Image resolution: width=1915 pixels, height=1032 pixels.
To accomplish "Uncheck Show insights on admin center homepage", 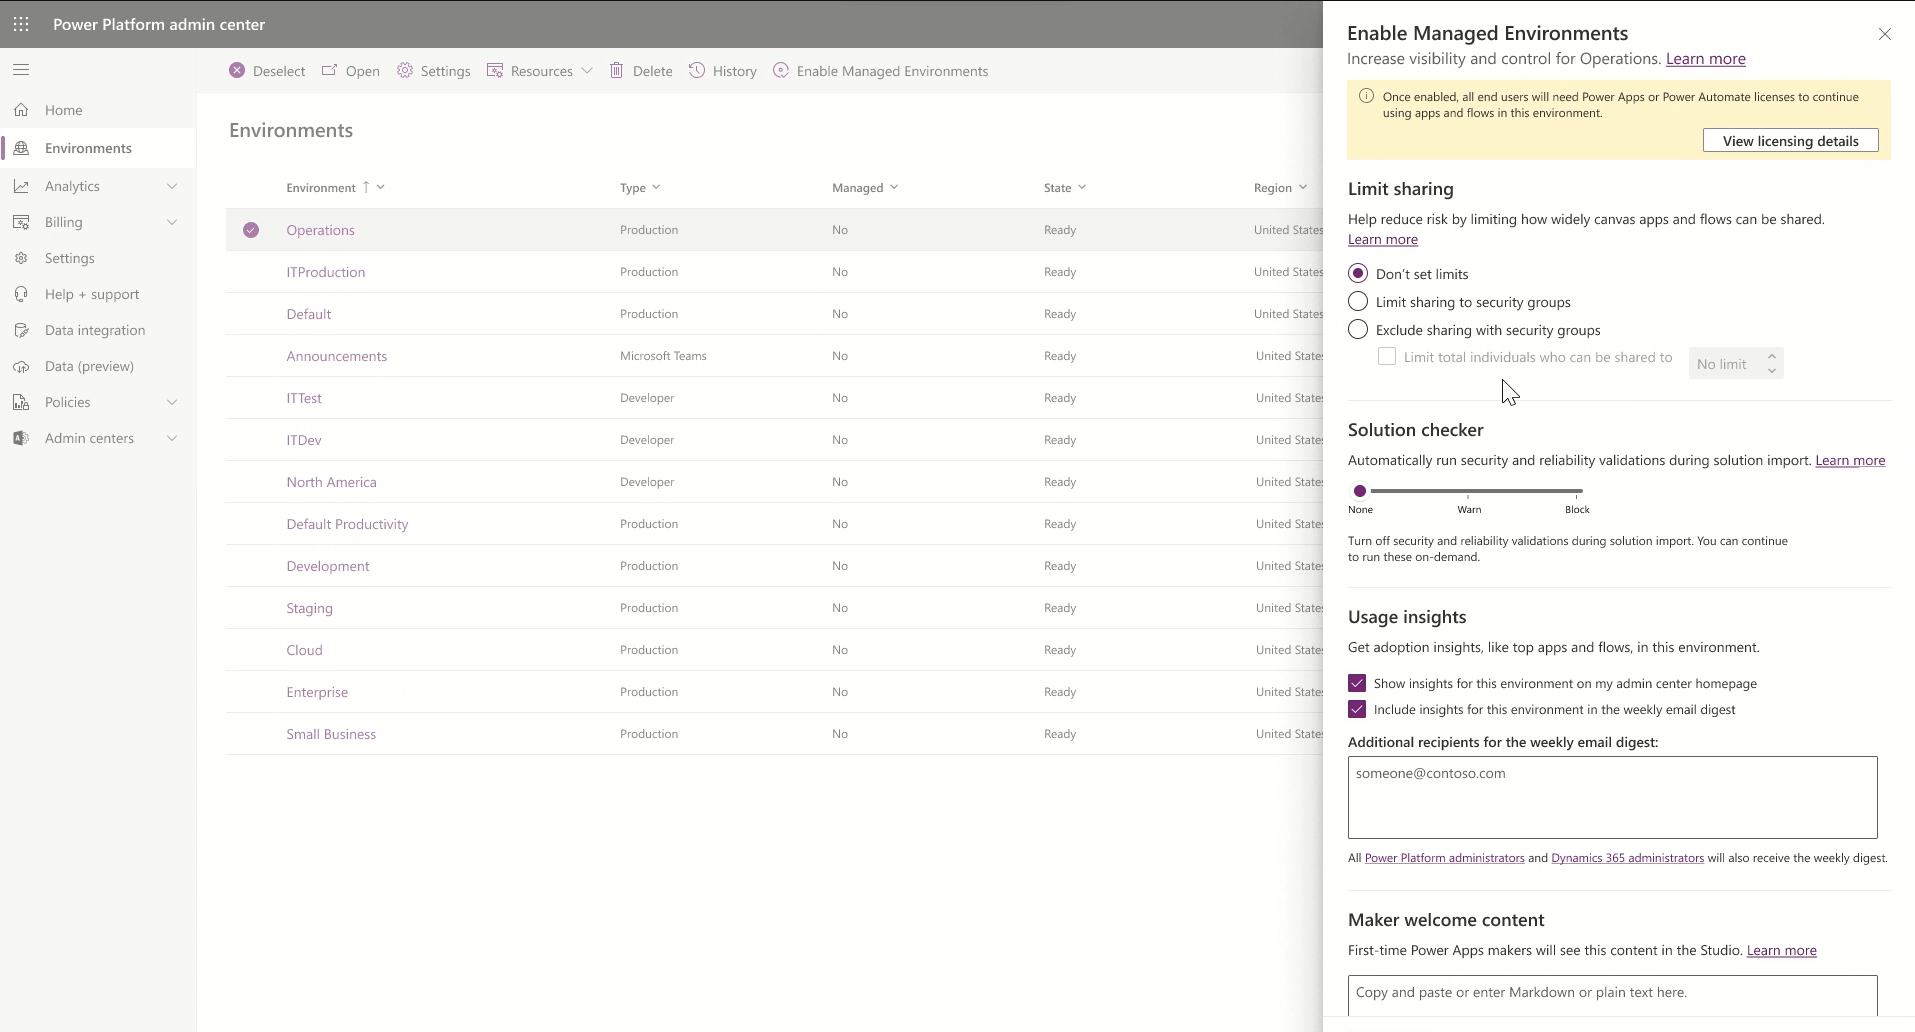I will coord(1357,683).
